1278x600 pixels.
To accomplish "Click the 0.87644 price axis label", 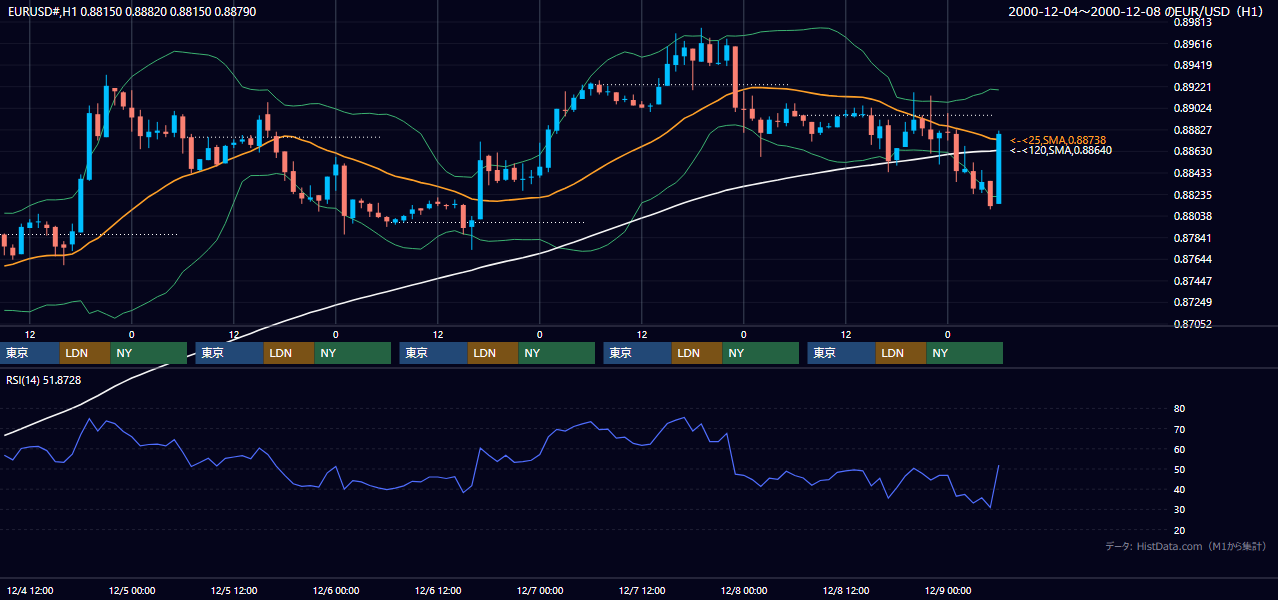I will (1192, 259).
